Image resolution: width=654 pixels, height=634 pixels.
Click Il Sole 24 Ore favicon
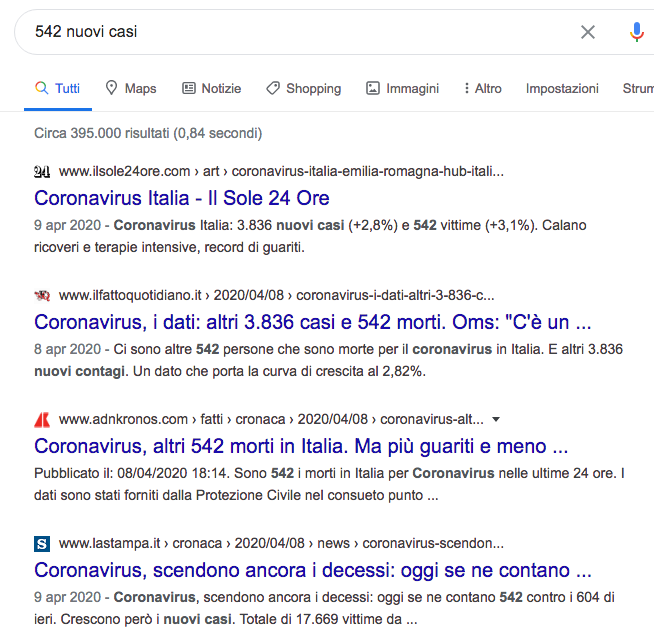coord(42,171)
